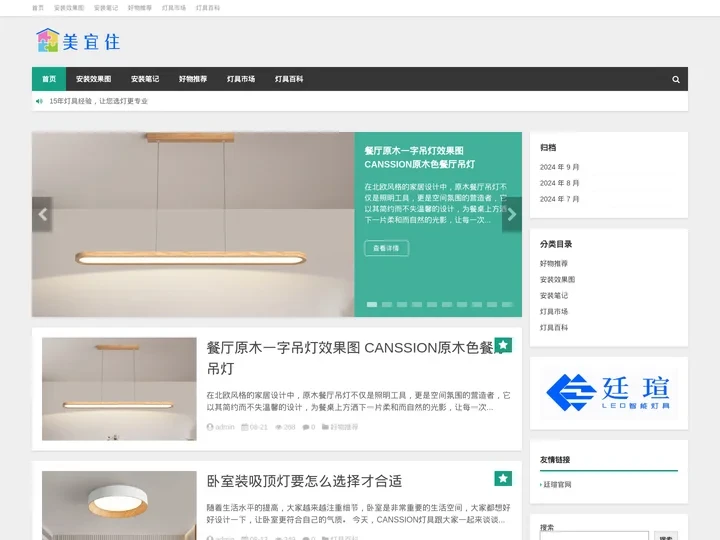Open the 2024 年 7 月 archive
This screenshot has width=720, height=540.
(x=559, y=199)
